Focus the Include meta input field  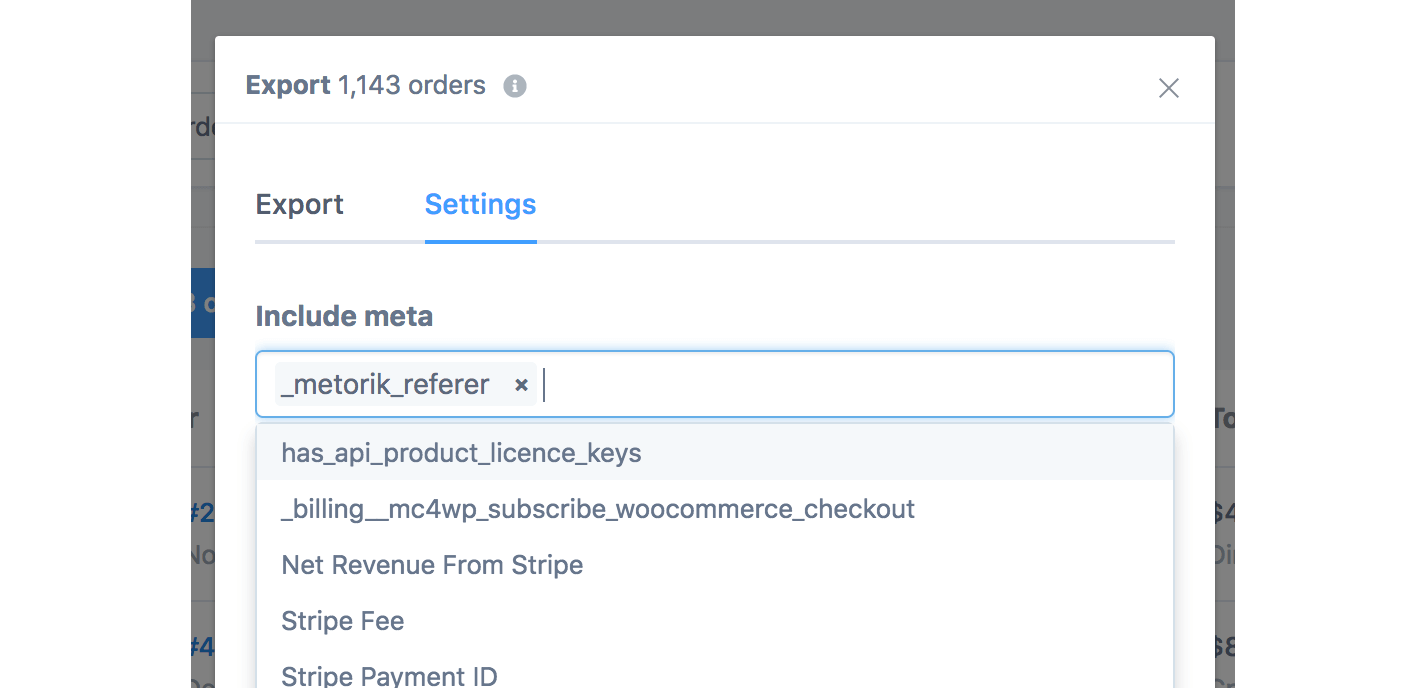click(850, 385)
